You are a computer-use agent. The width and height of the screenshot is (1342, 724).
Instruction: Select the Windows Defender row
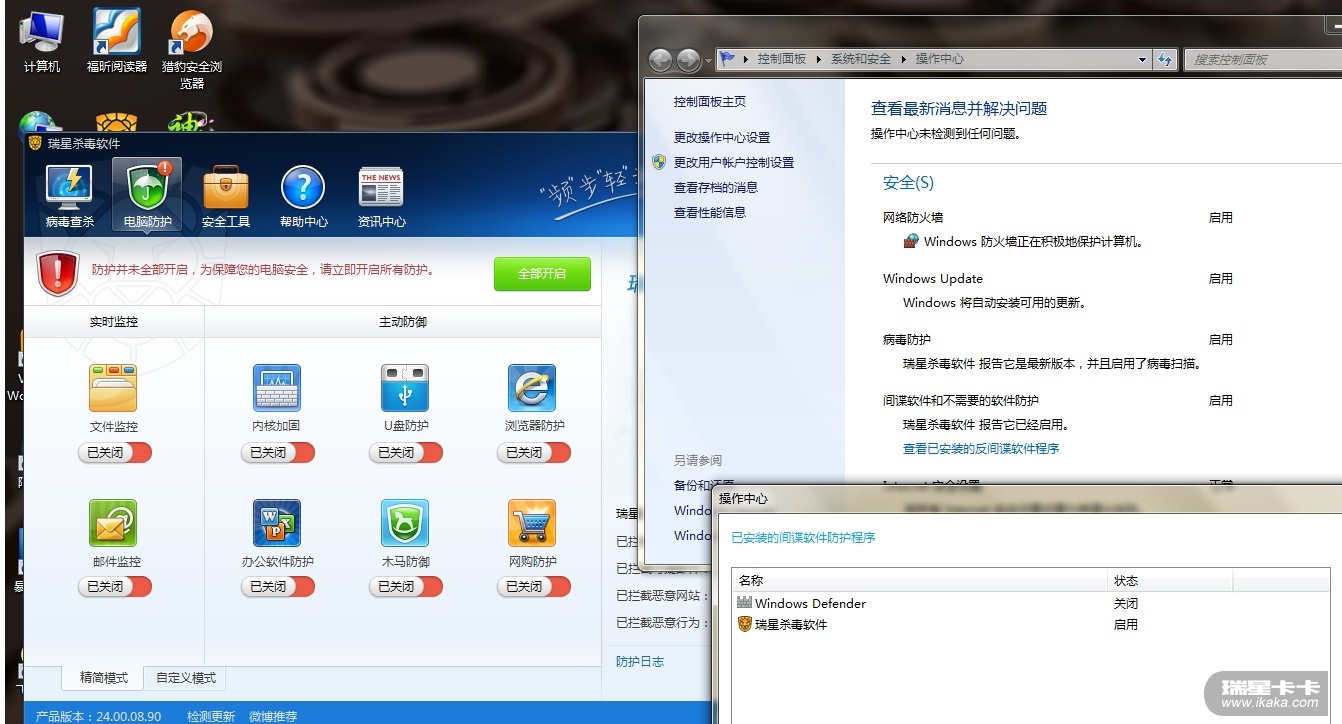pos(1030,604)
